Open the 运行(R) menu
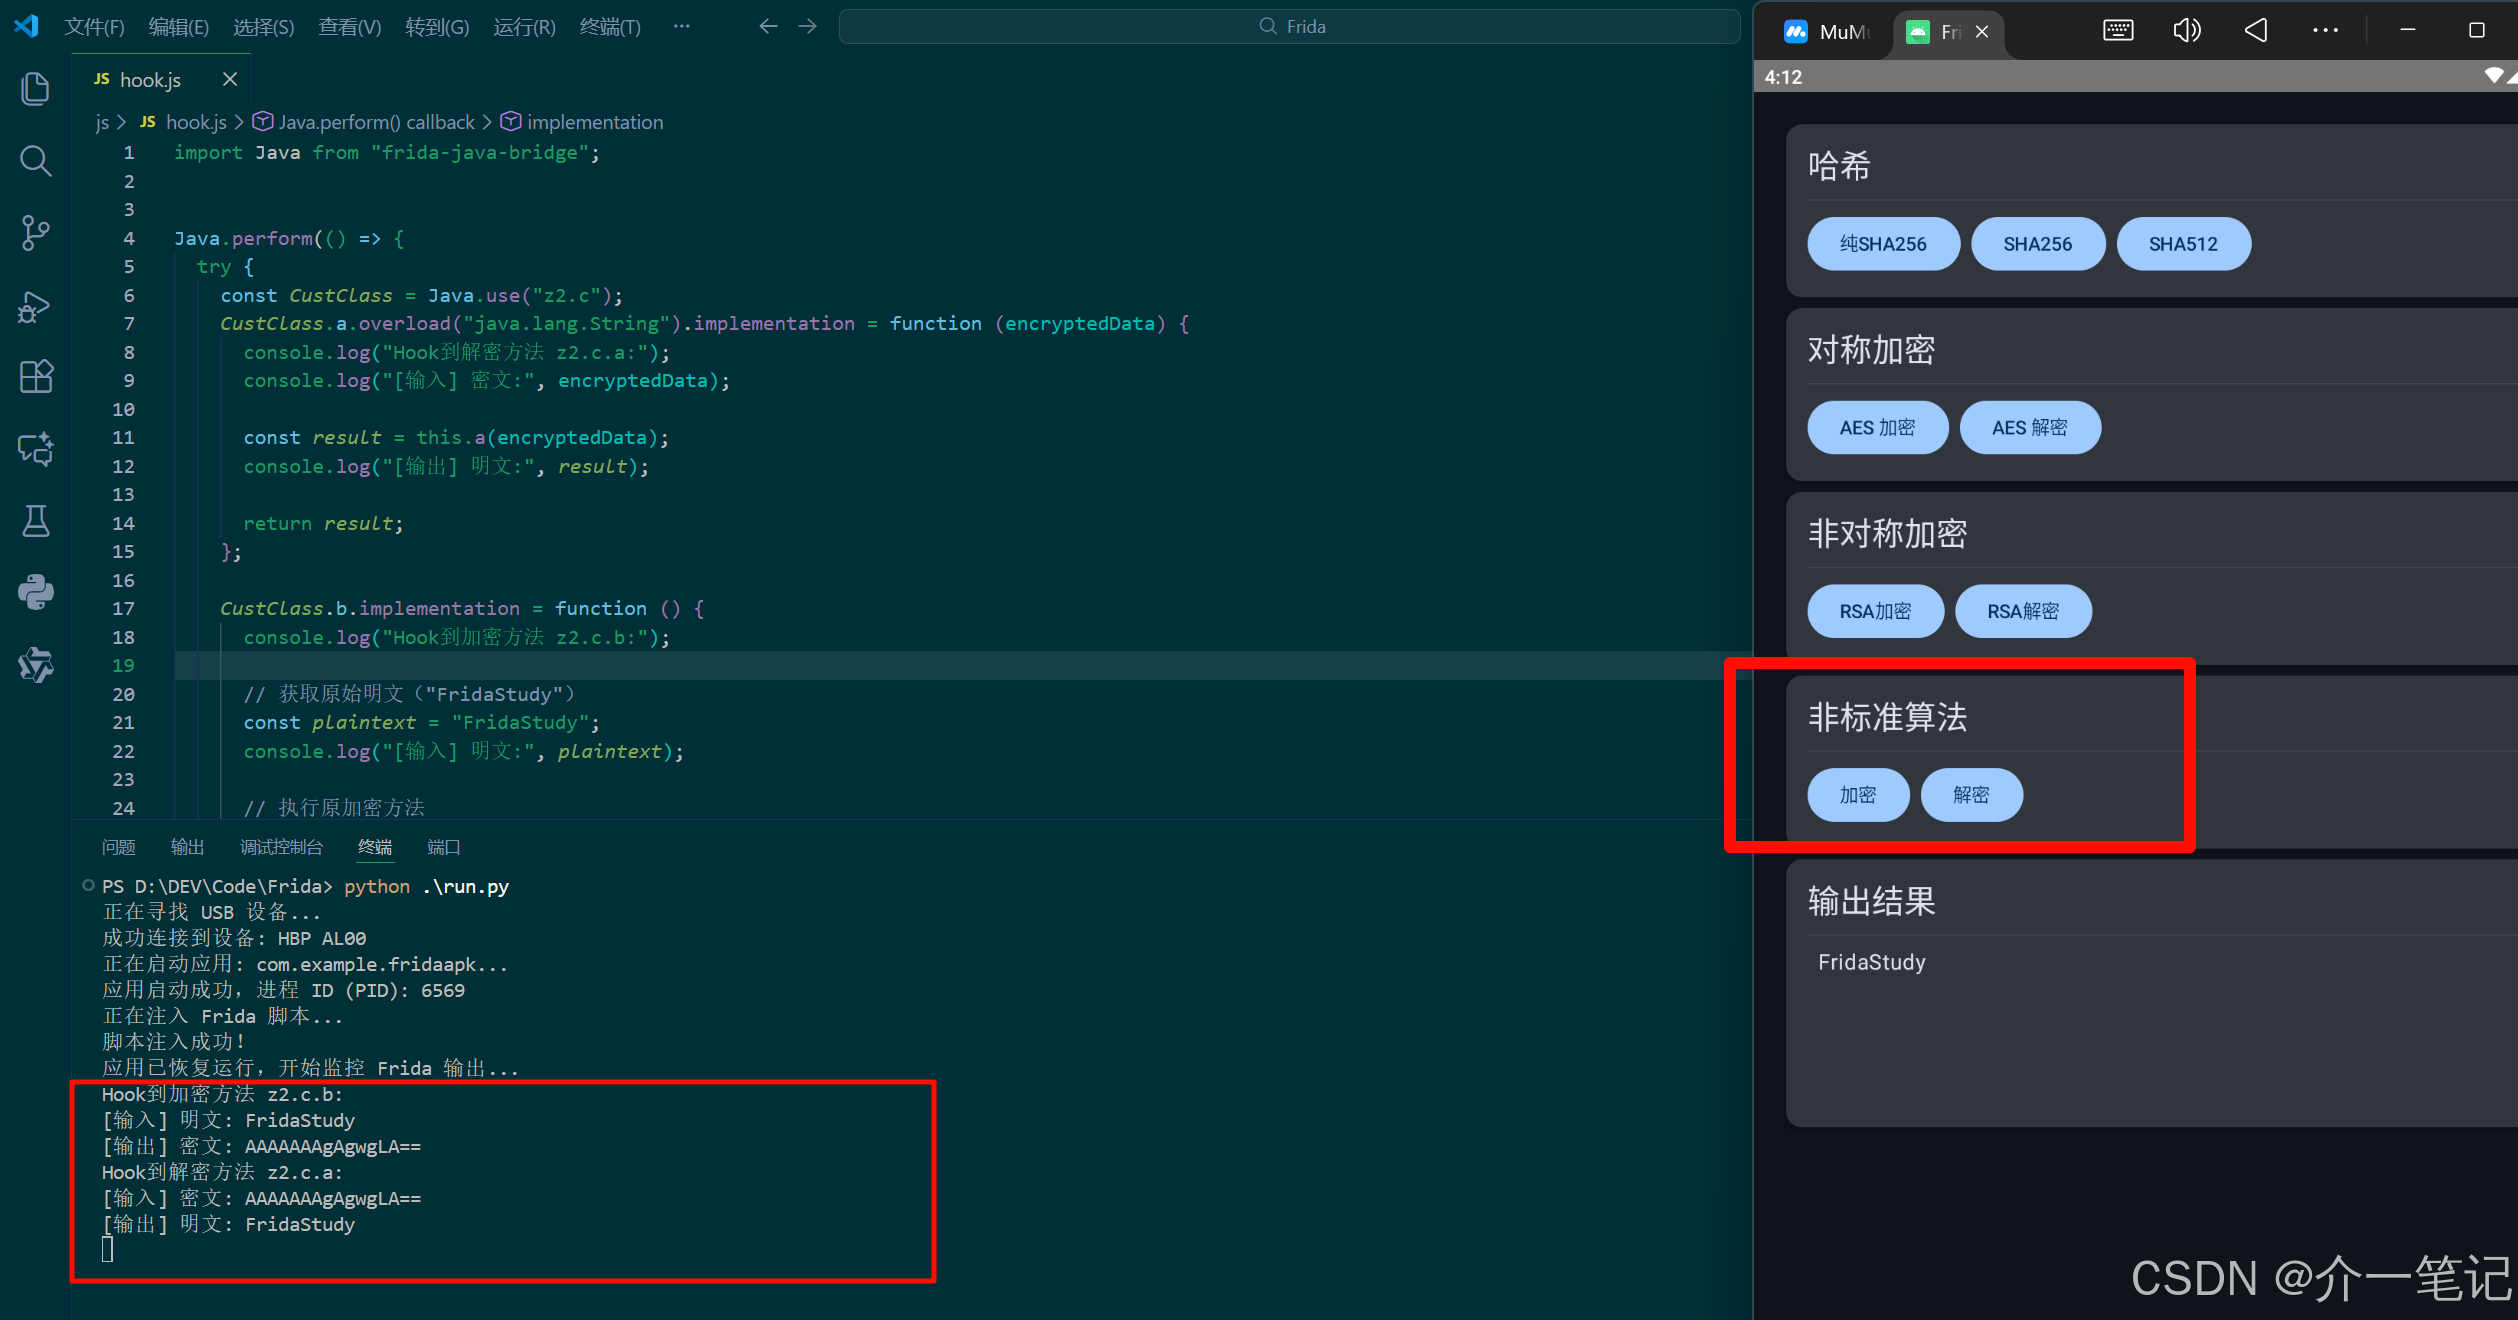Image resolution: width=2518 pixels, height=1320 pixels. pos(524,27)
